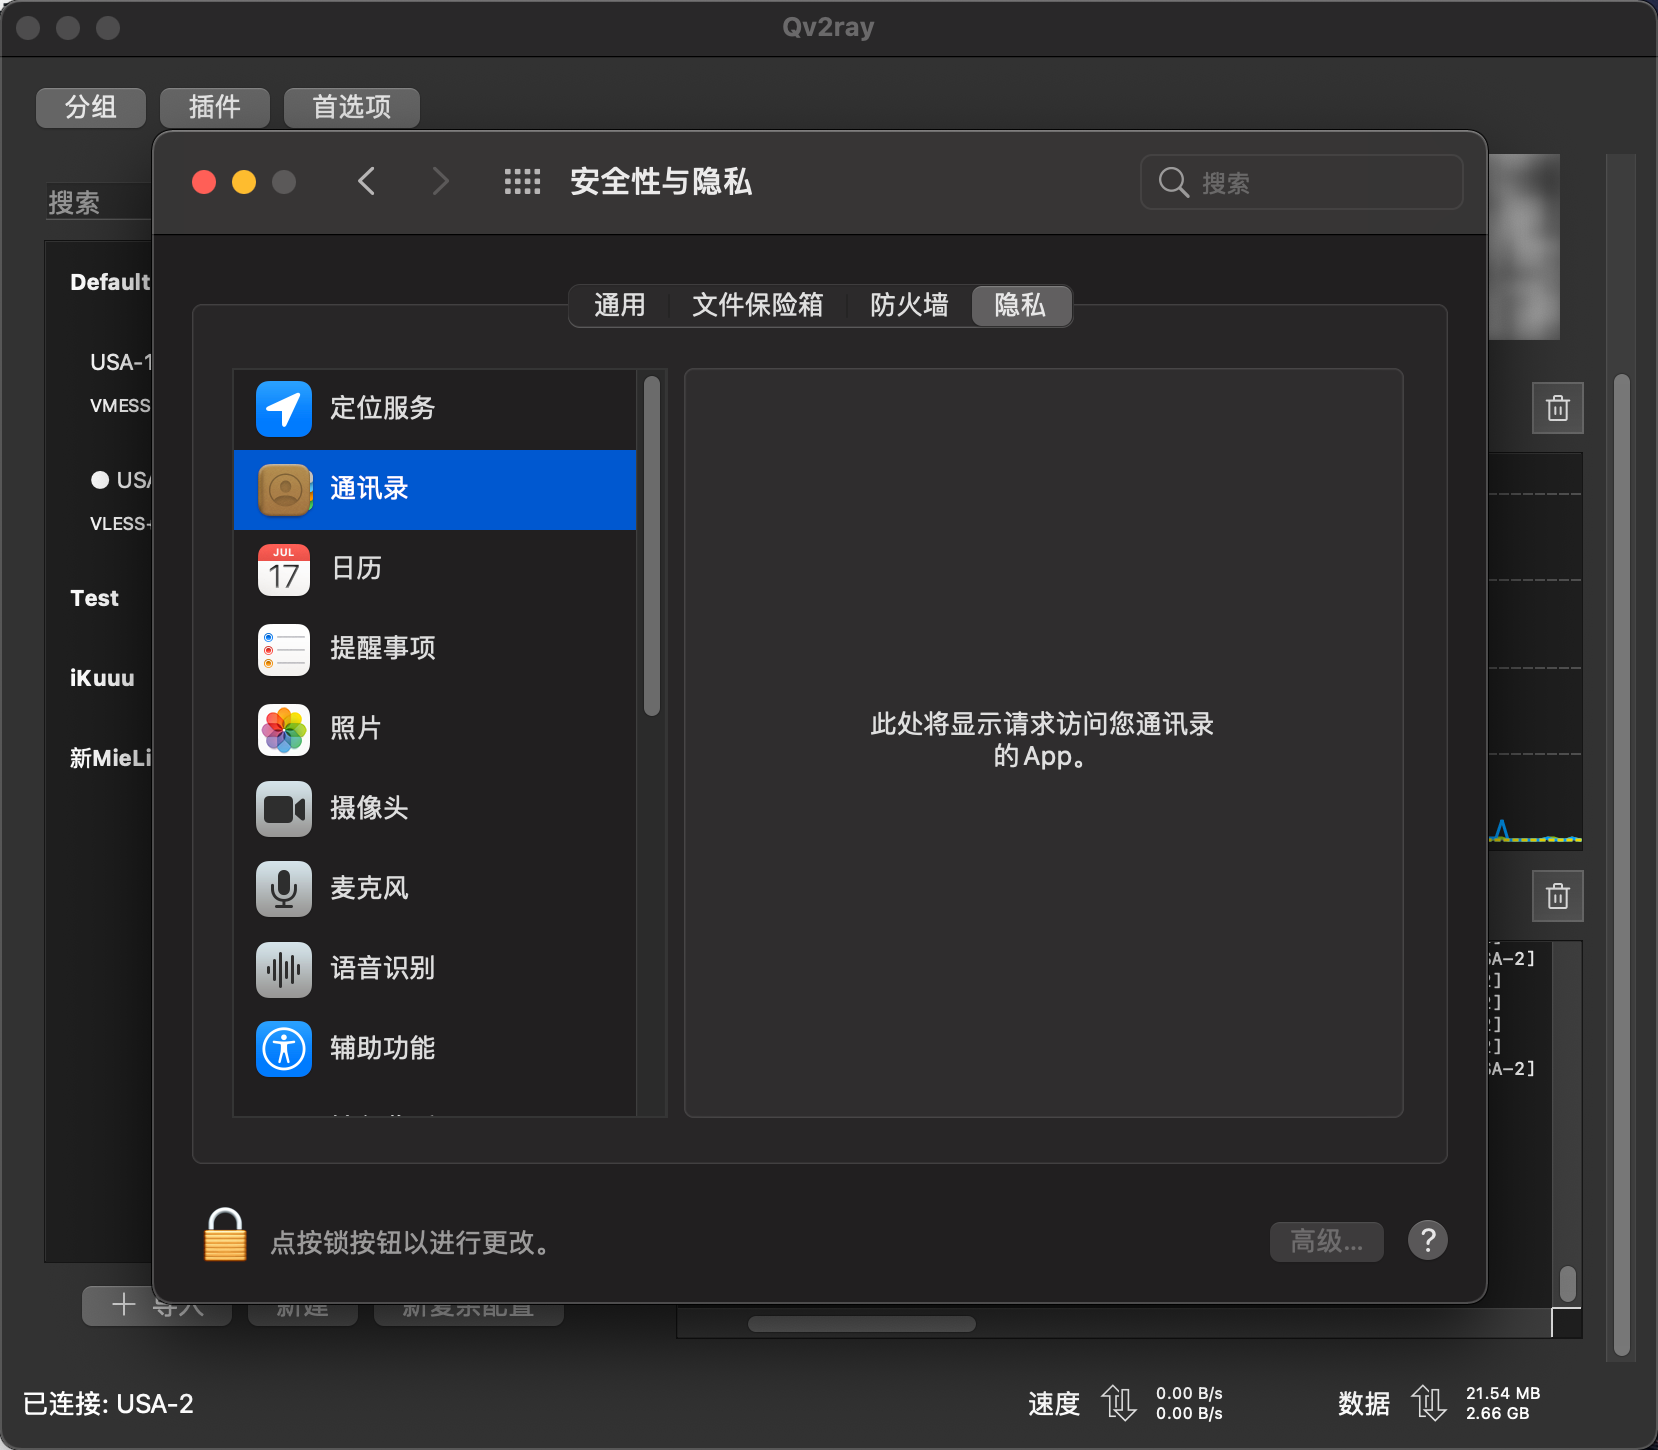Open help with the question mark button
1658x1450 pixels.
[x=1428, y=1241]
